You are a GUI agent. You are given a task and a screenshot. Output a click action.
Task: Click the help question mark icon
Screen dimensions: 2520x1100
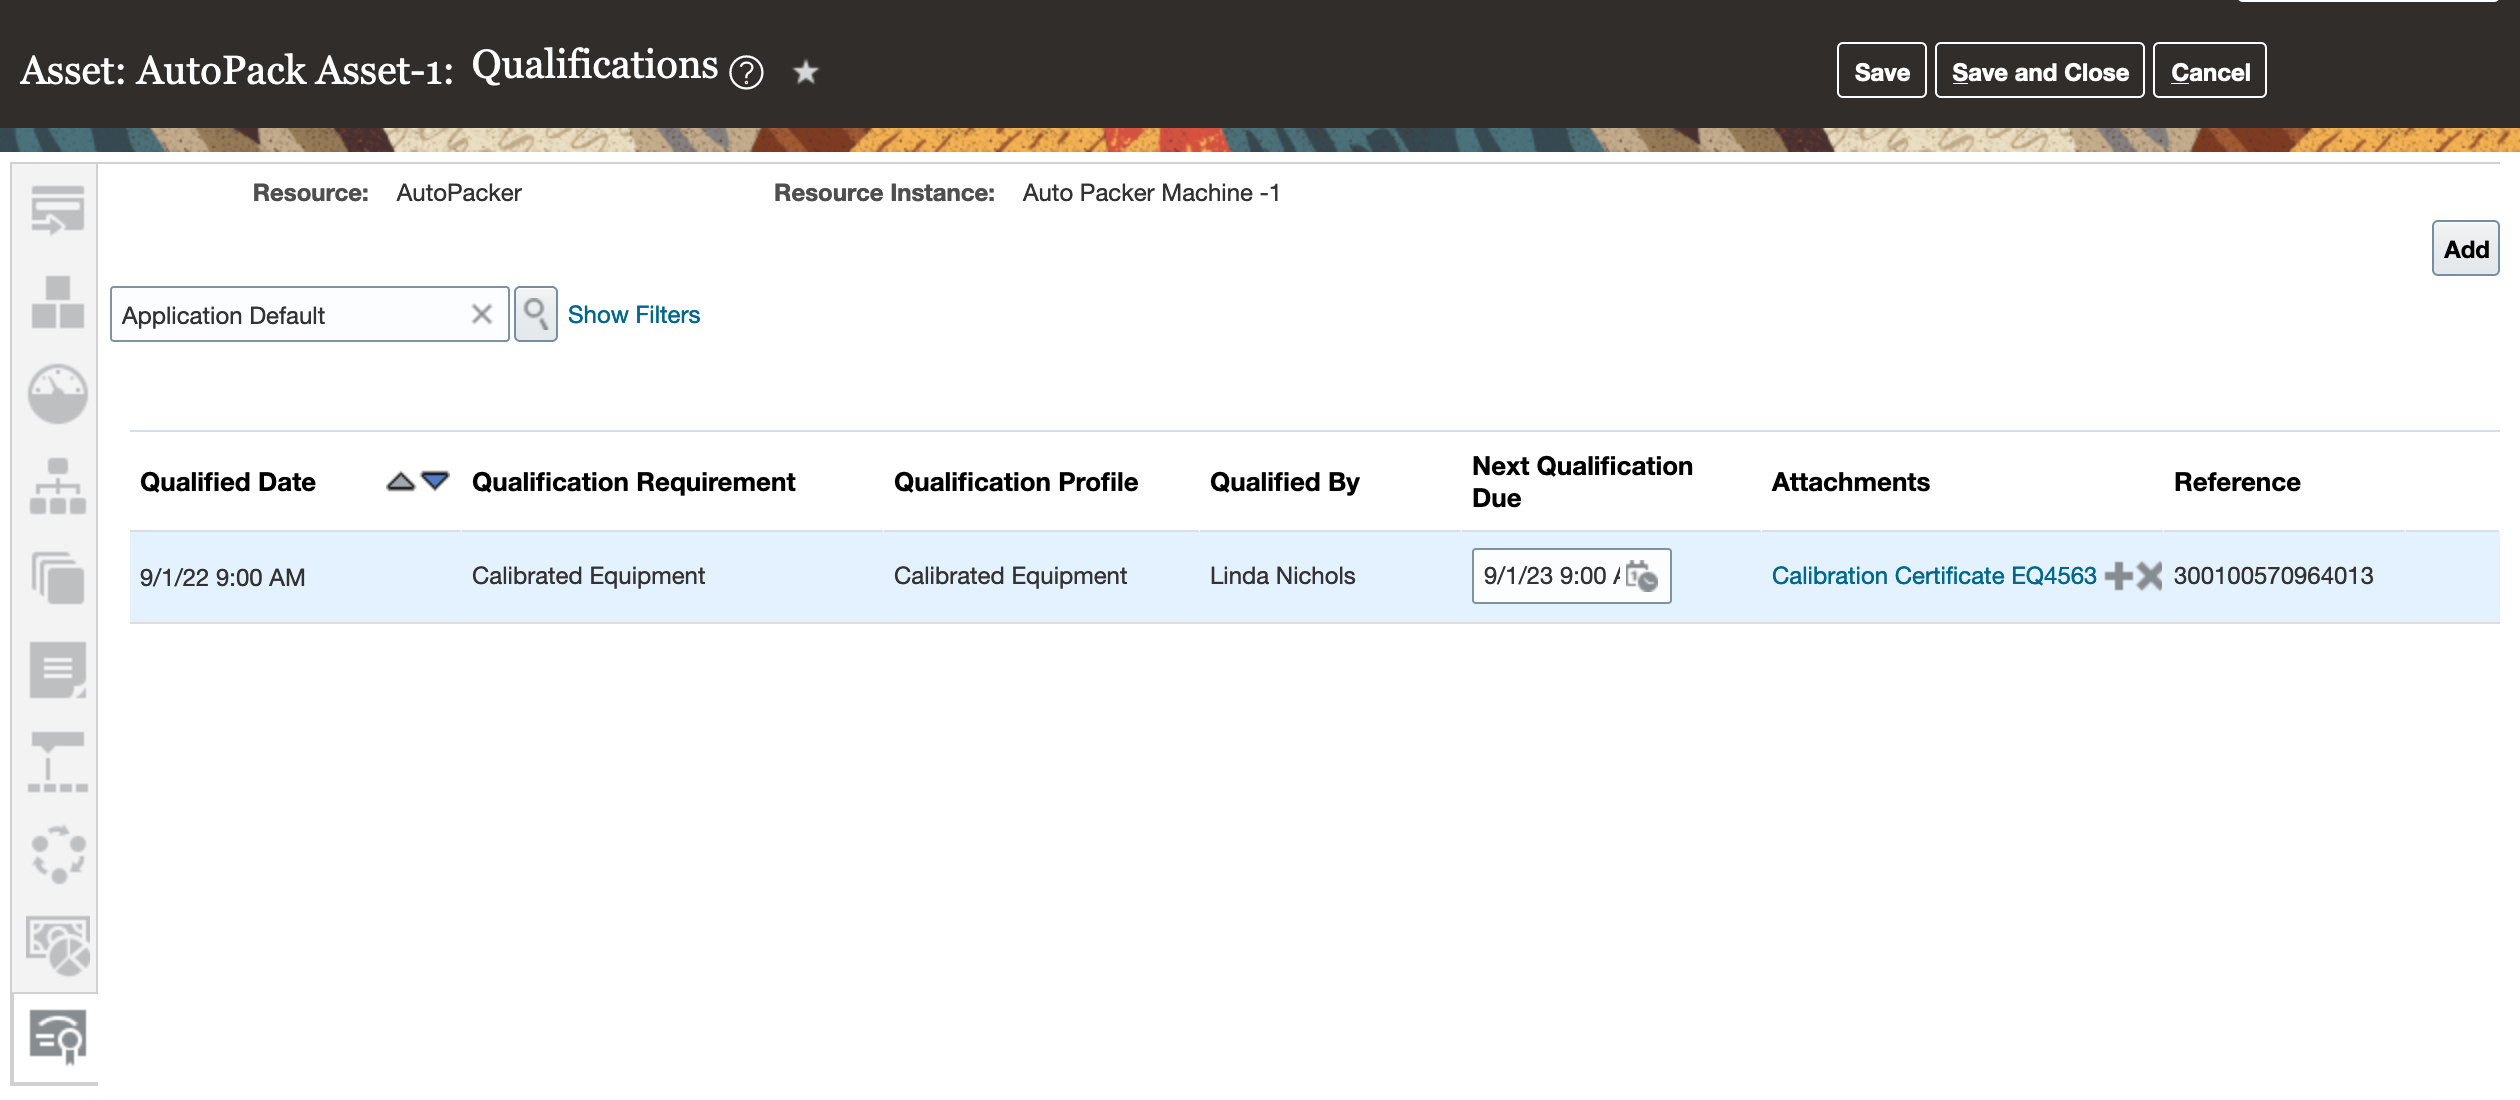click(746, 73)
